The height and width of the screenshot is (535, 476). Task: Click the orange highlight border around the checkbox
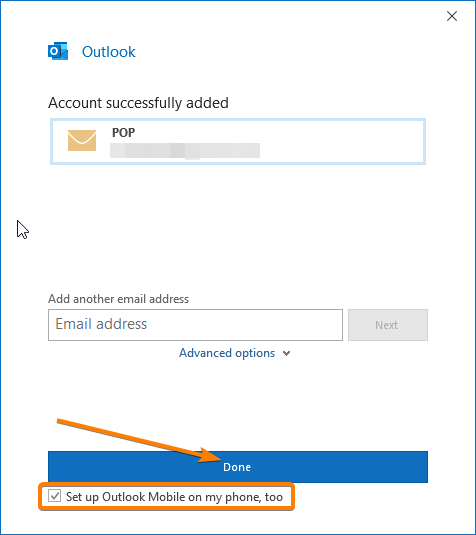[x=166, y=483]
